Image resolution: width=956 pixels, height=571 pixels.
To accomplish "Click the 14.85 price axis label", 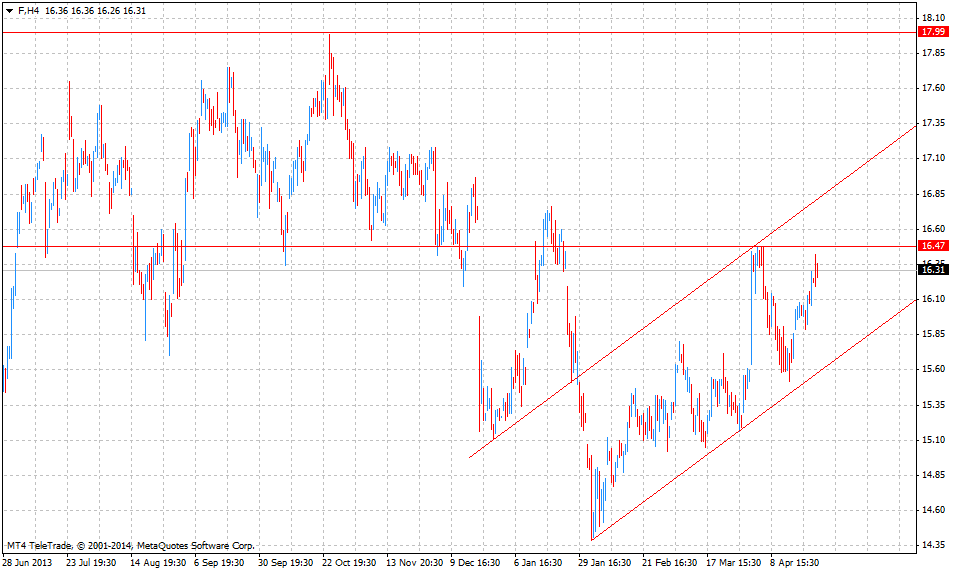I will click(x=933, y=475).
